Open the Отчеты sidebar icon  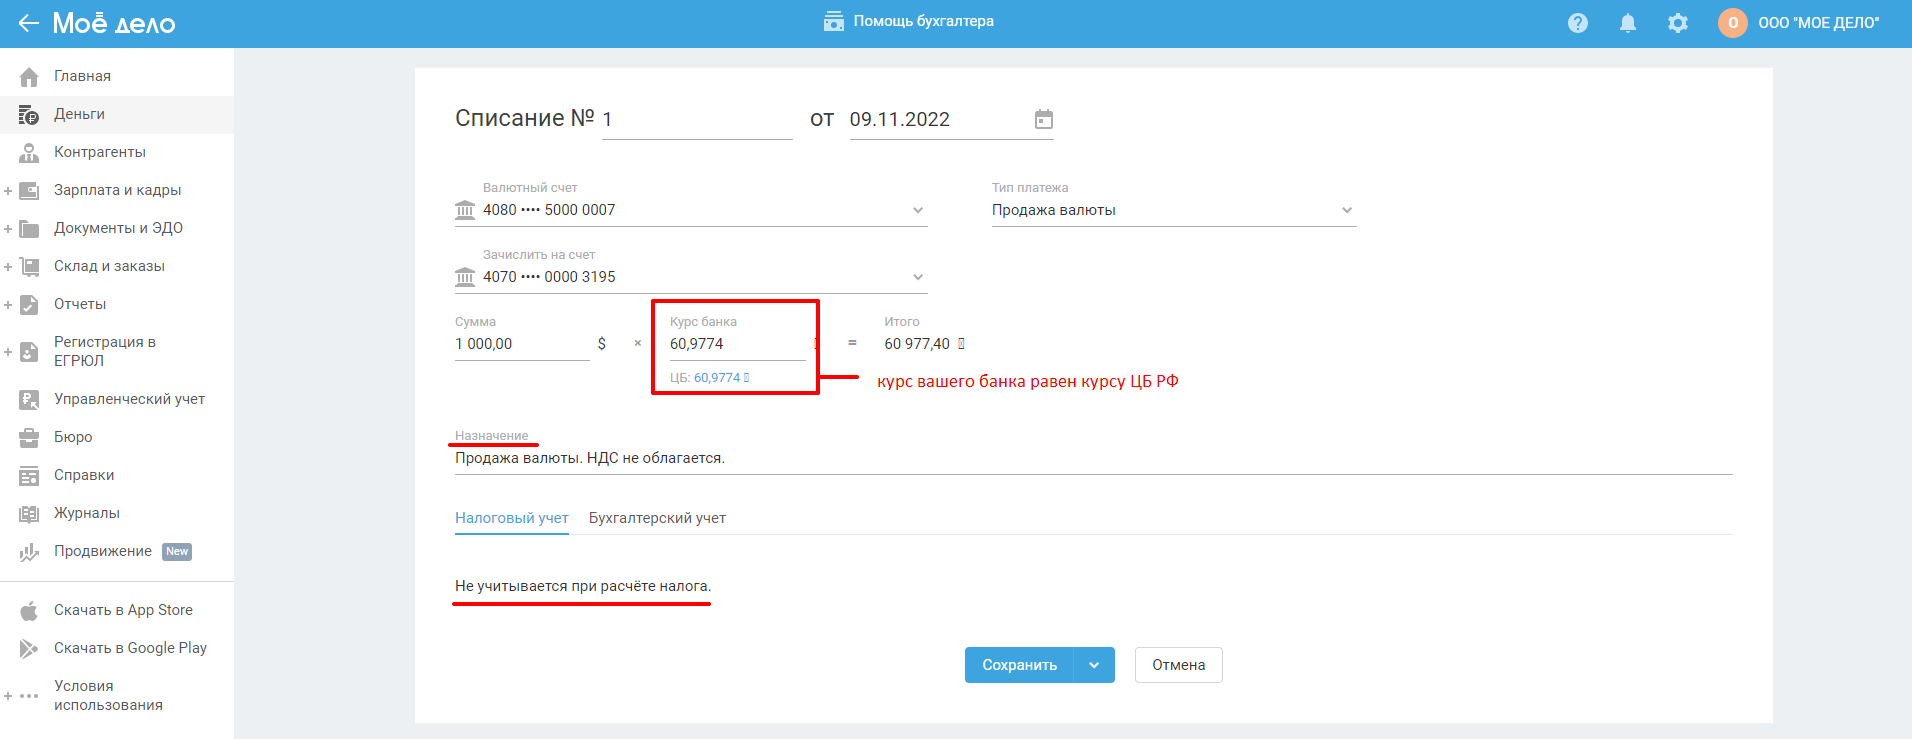pos(29,305)
